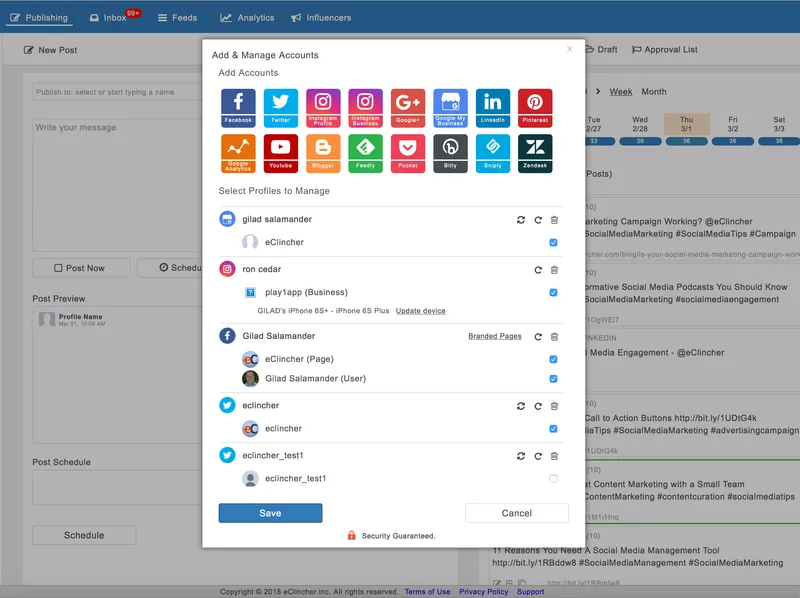
Task: Refresh the eclincher_test1 account
Action: [538, 456]
